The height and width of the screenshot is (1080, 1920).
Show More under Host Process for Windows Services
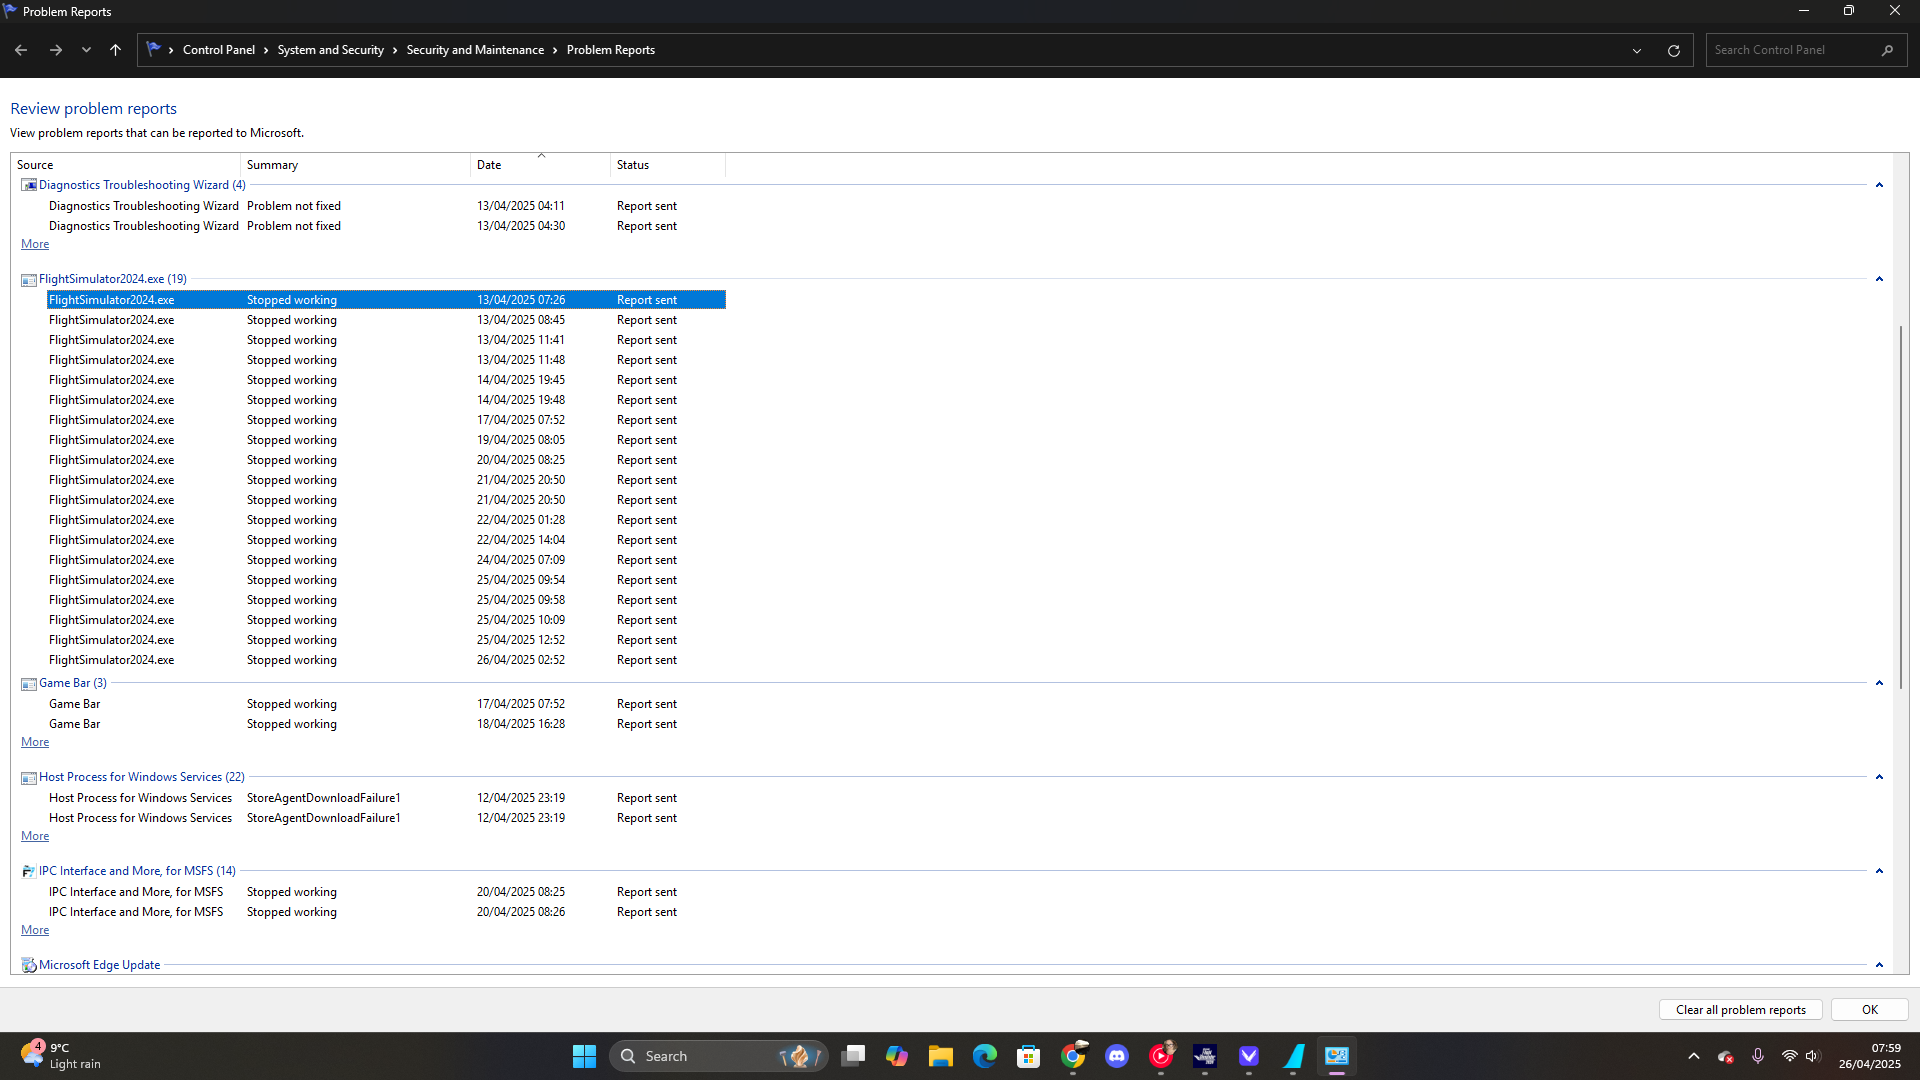tap(35, 836)
